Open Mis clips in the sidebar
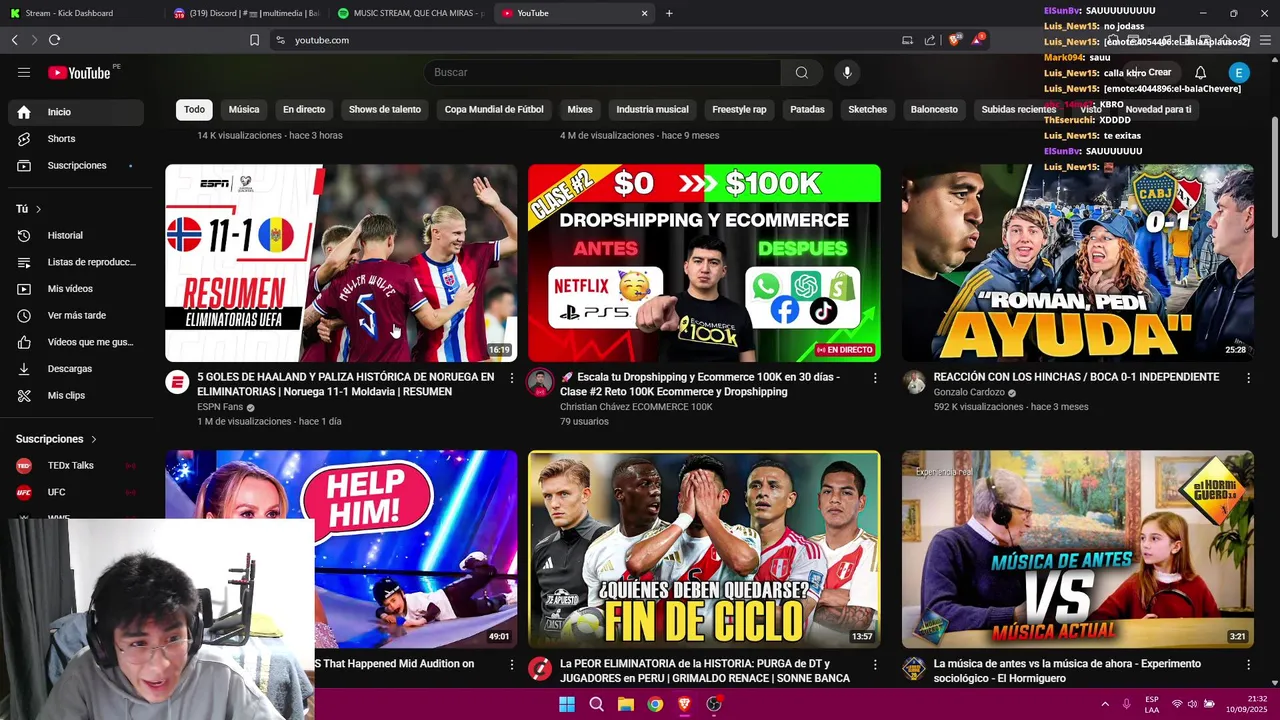This screenshot has width=1280, height=720. [x=76, y=395]
